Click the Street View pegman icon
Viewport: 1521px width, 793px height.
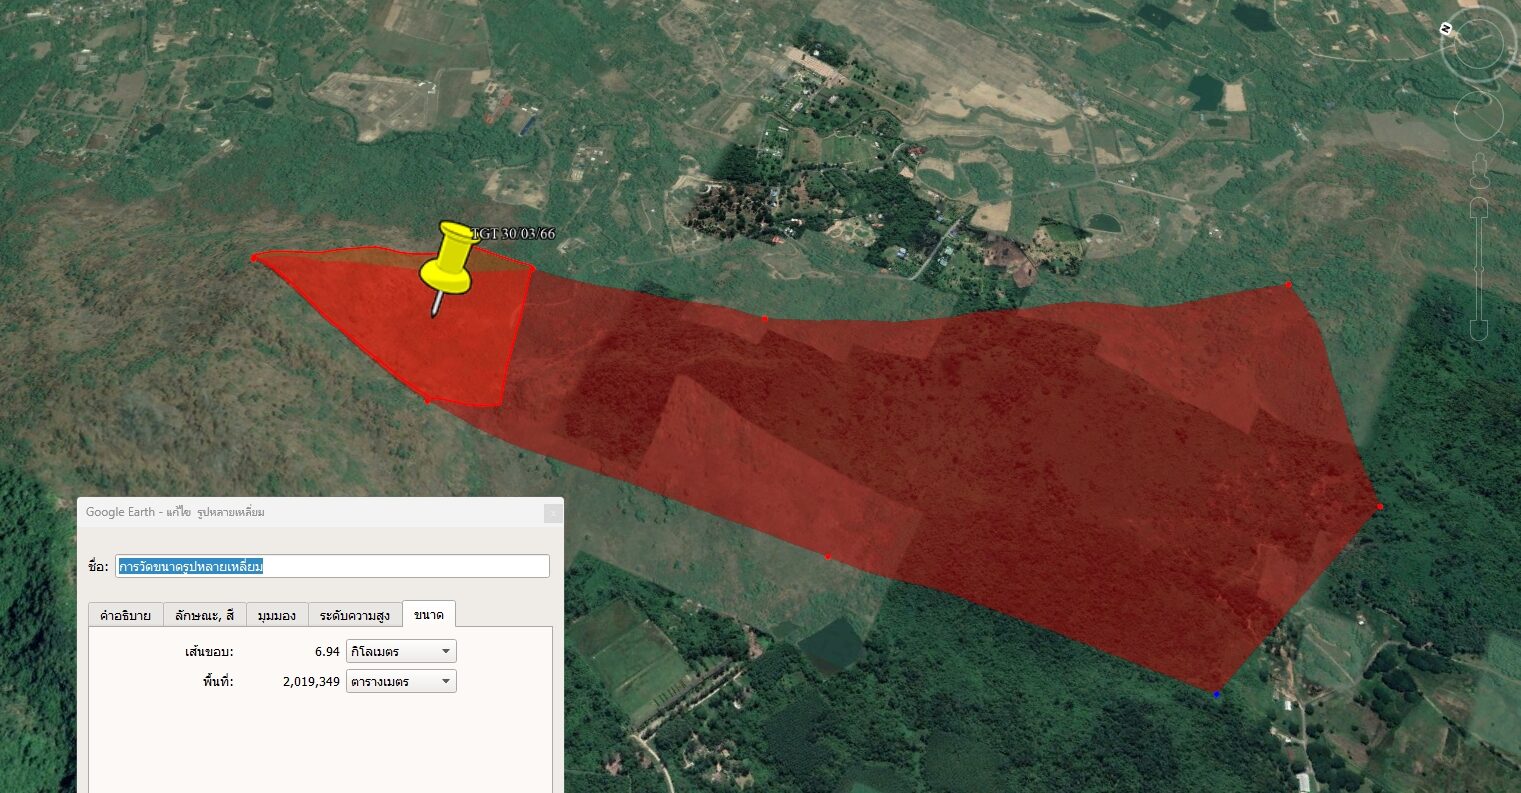click(1480, 172)
